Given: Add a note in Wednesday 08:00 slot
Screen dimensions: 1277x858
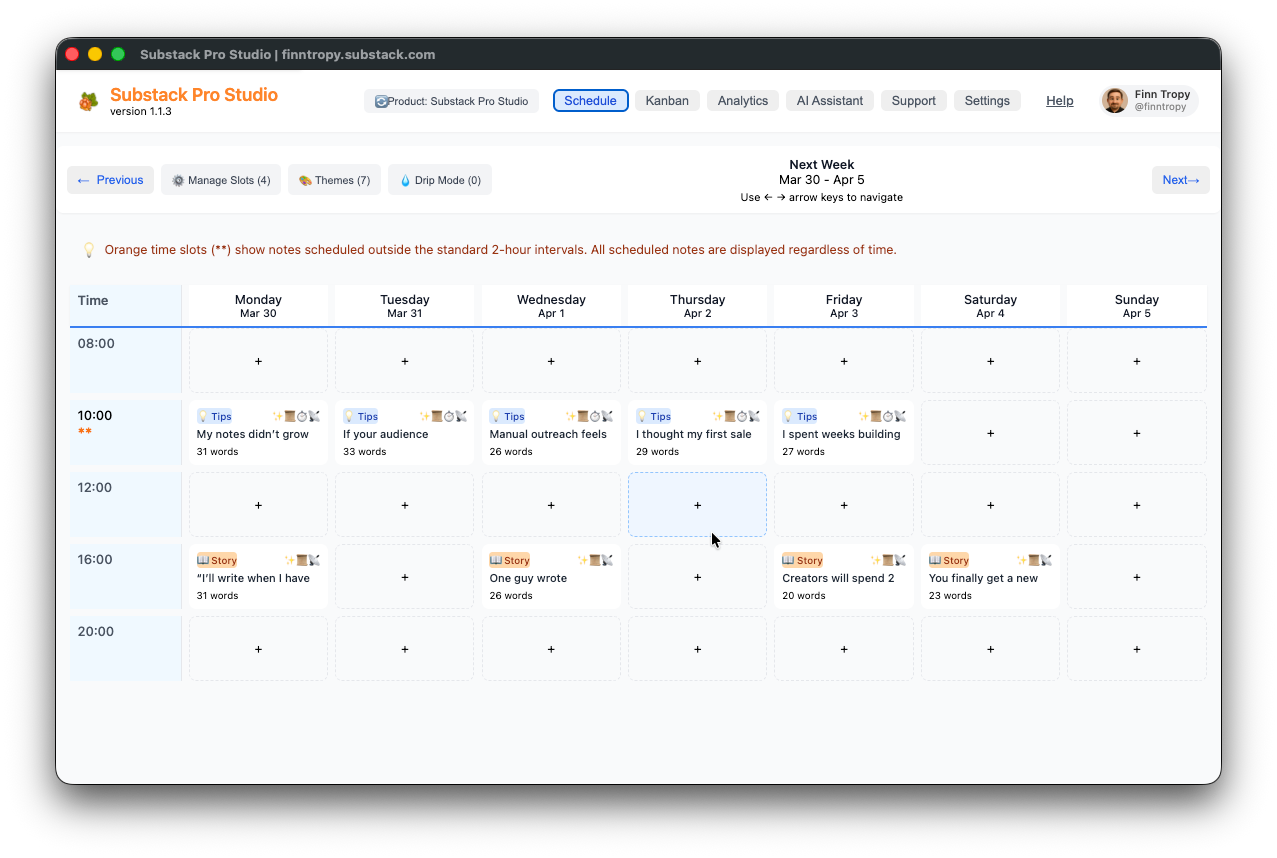Looking at the screenshot, I should pos(551,361).
